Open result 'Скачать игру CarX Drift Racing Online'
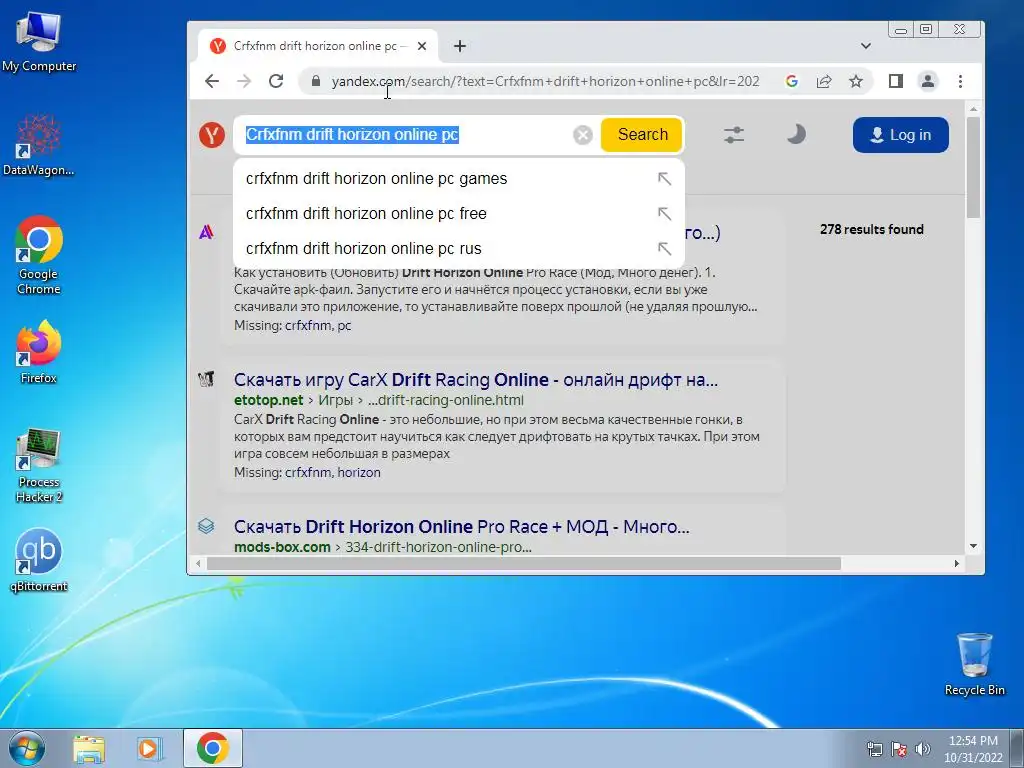The height and width of the screenshot is (768, 1024). pos(475,380)
